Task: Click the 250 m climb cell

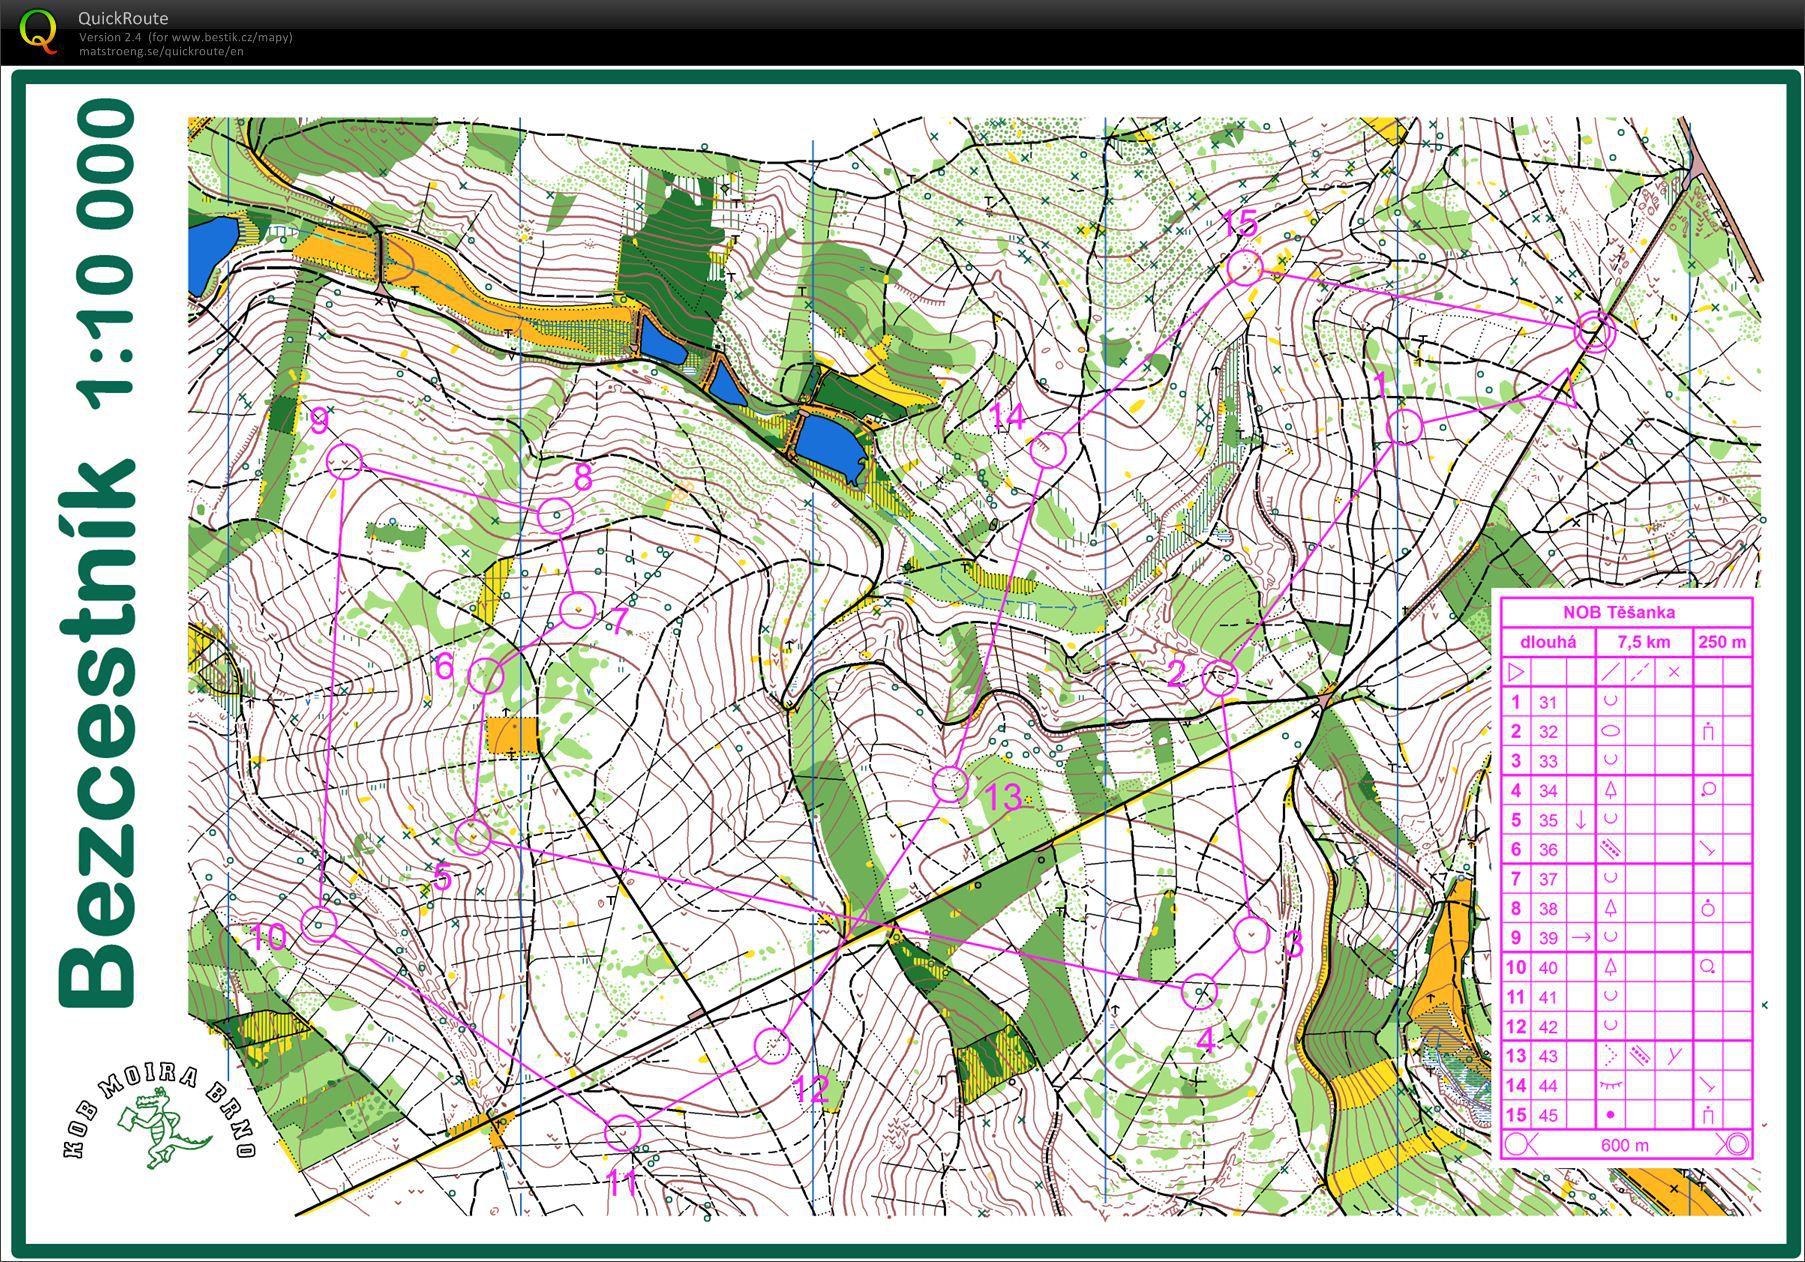Action: click(x=1723, y=642)
